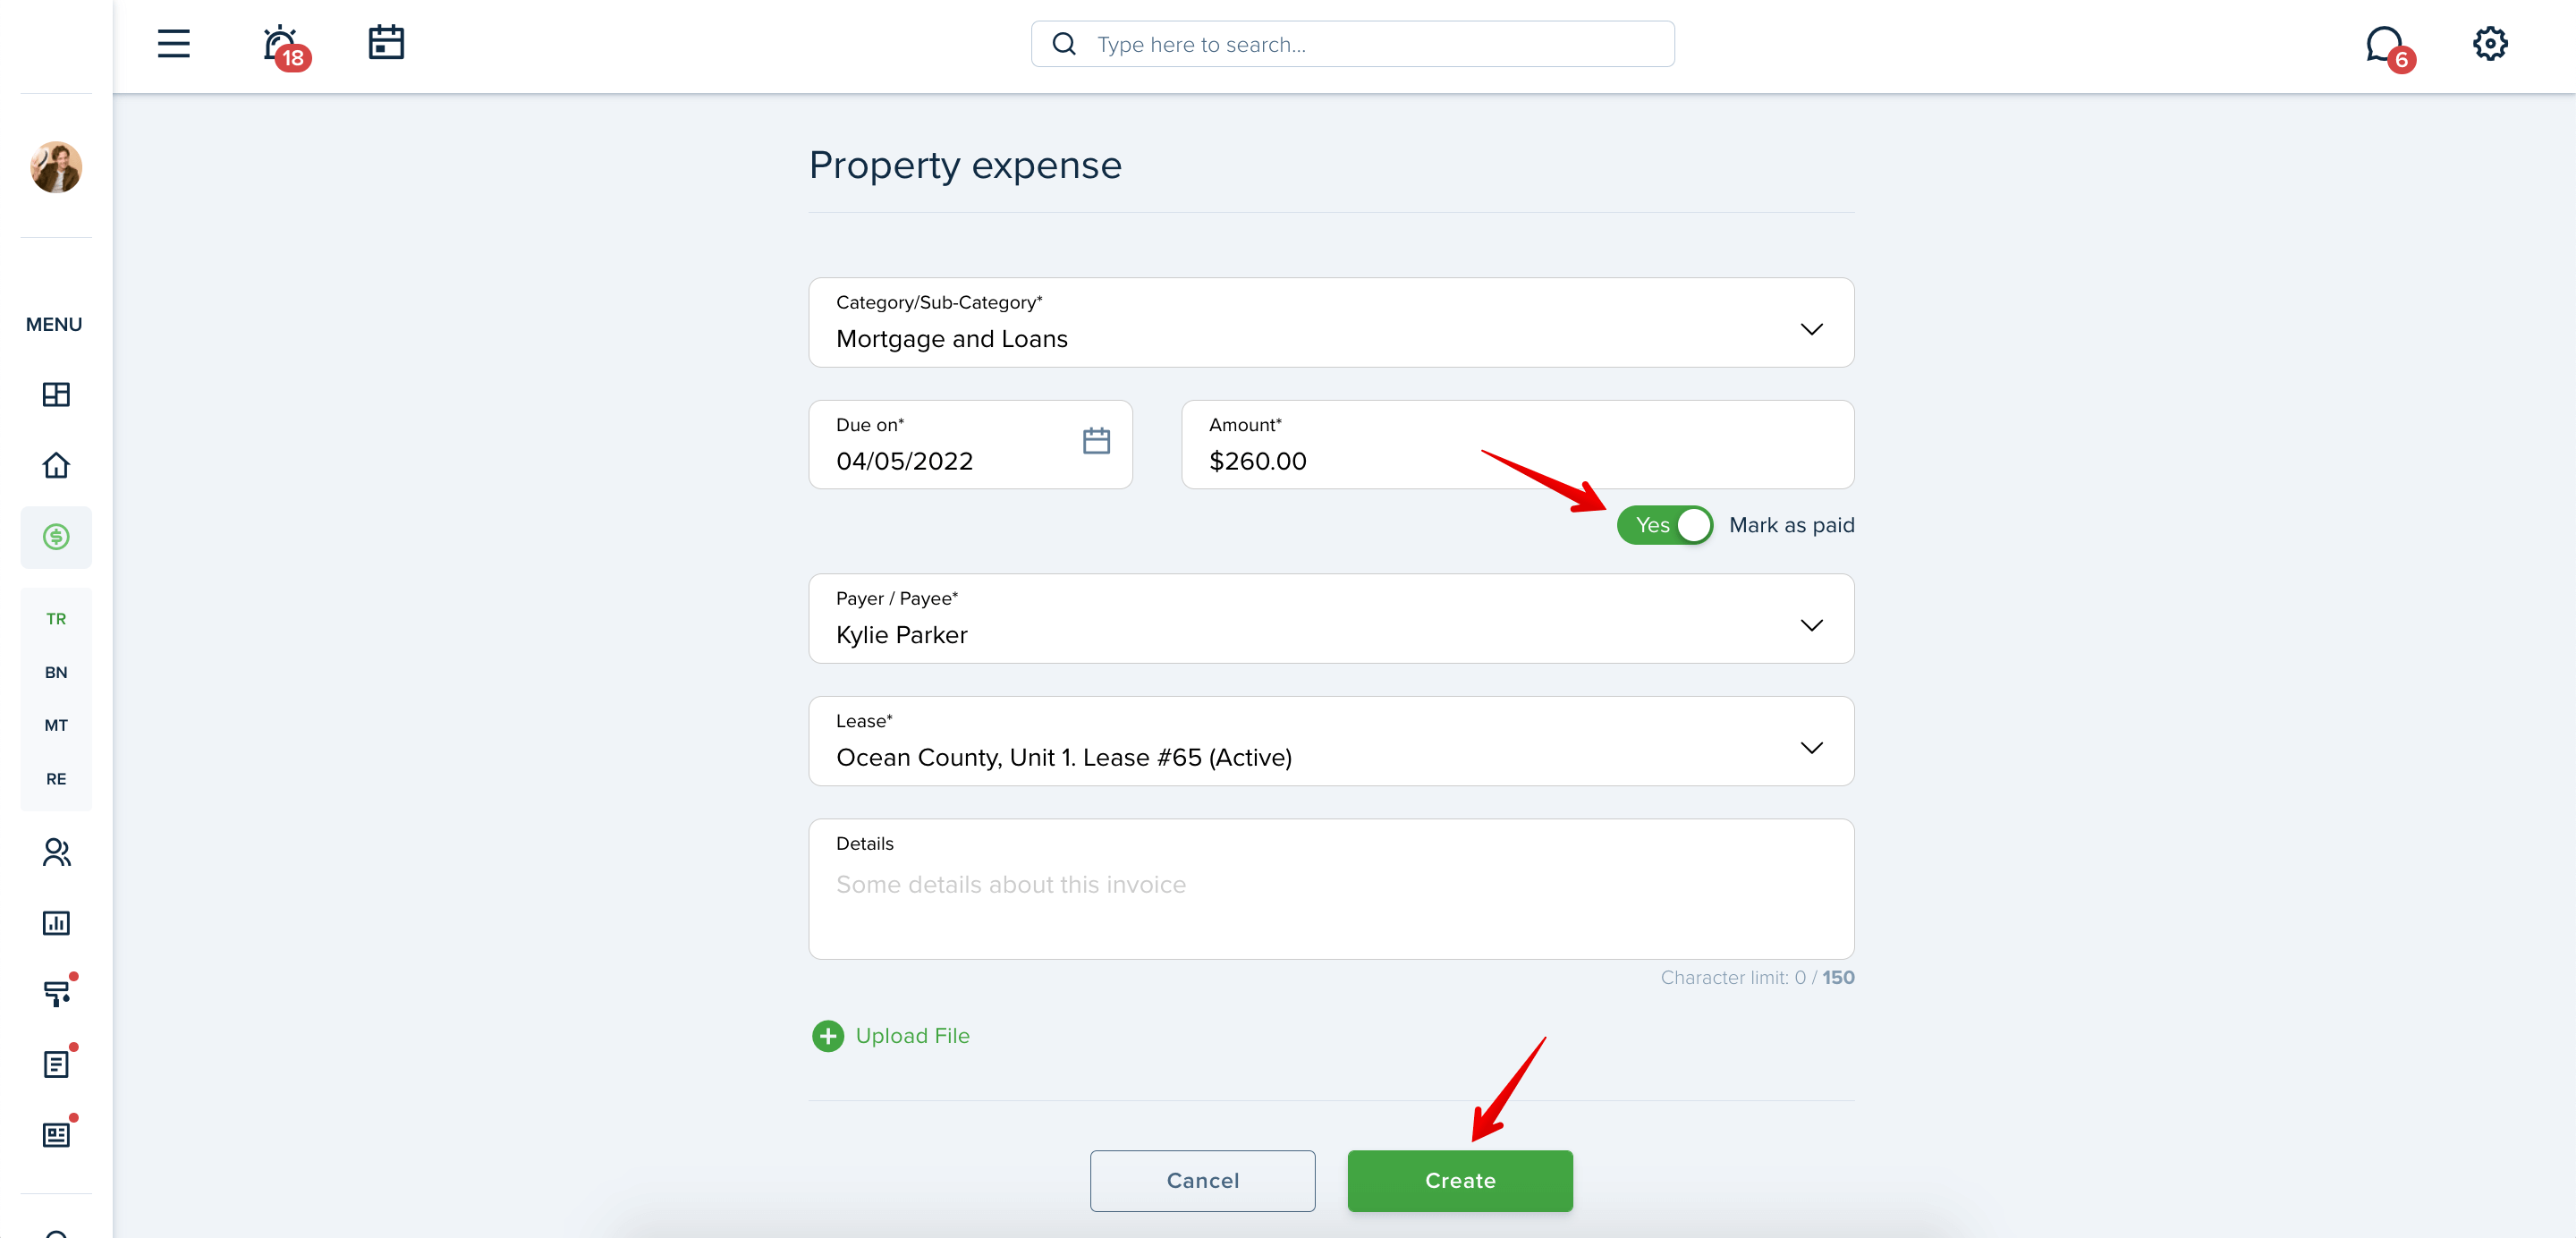Open the calendar icon in top bar

click(386, 43)
